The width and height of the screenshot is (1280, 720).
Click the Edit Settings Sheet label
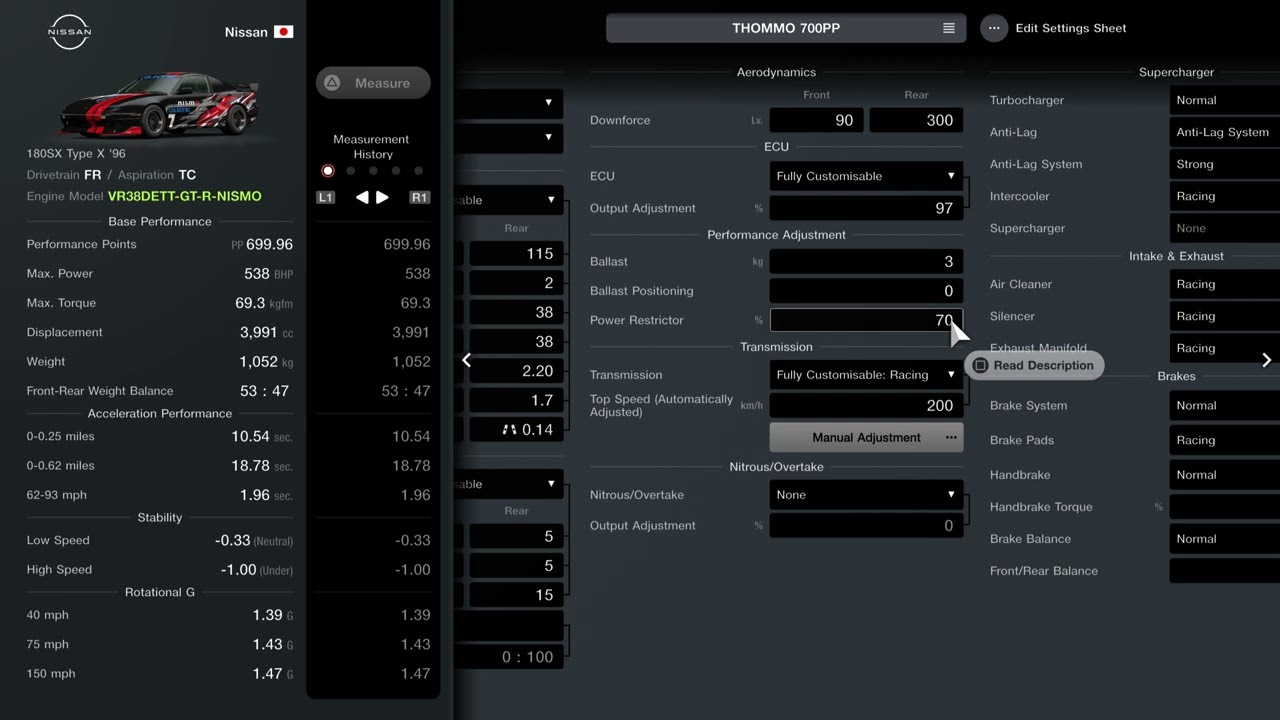(x=1071, y=28)
